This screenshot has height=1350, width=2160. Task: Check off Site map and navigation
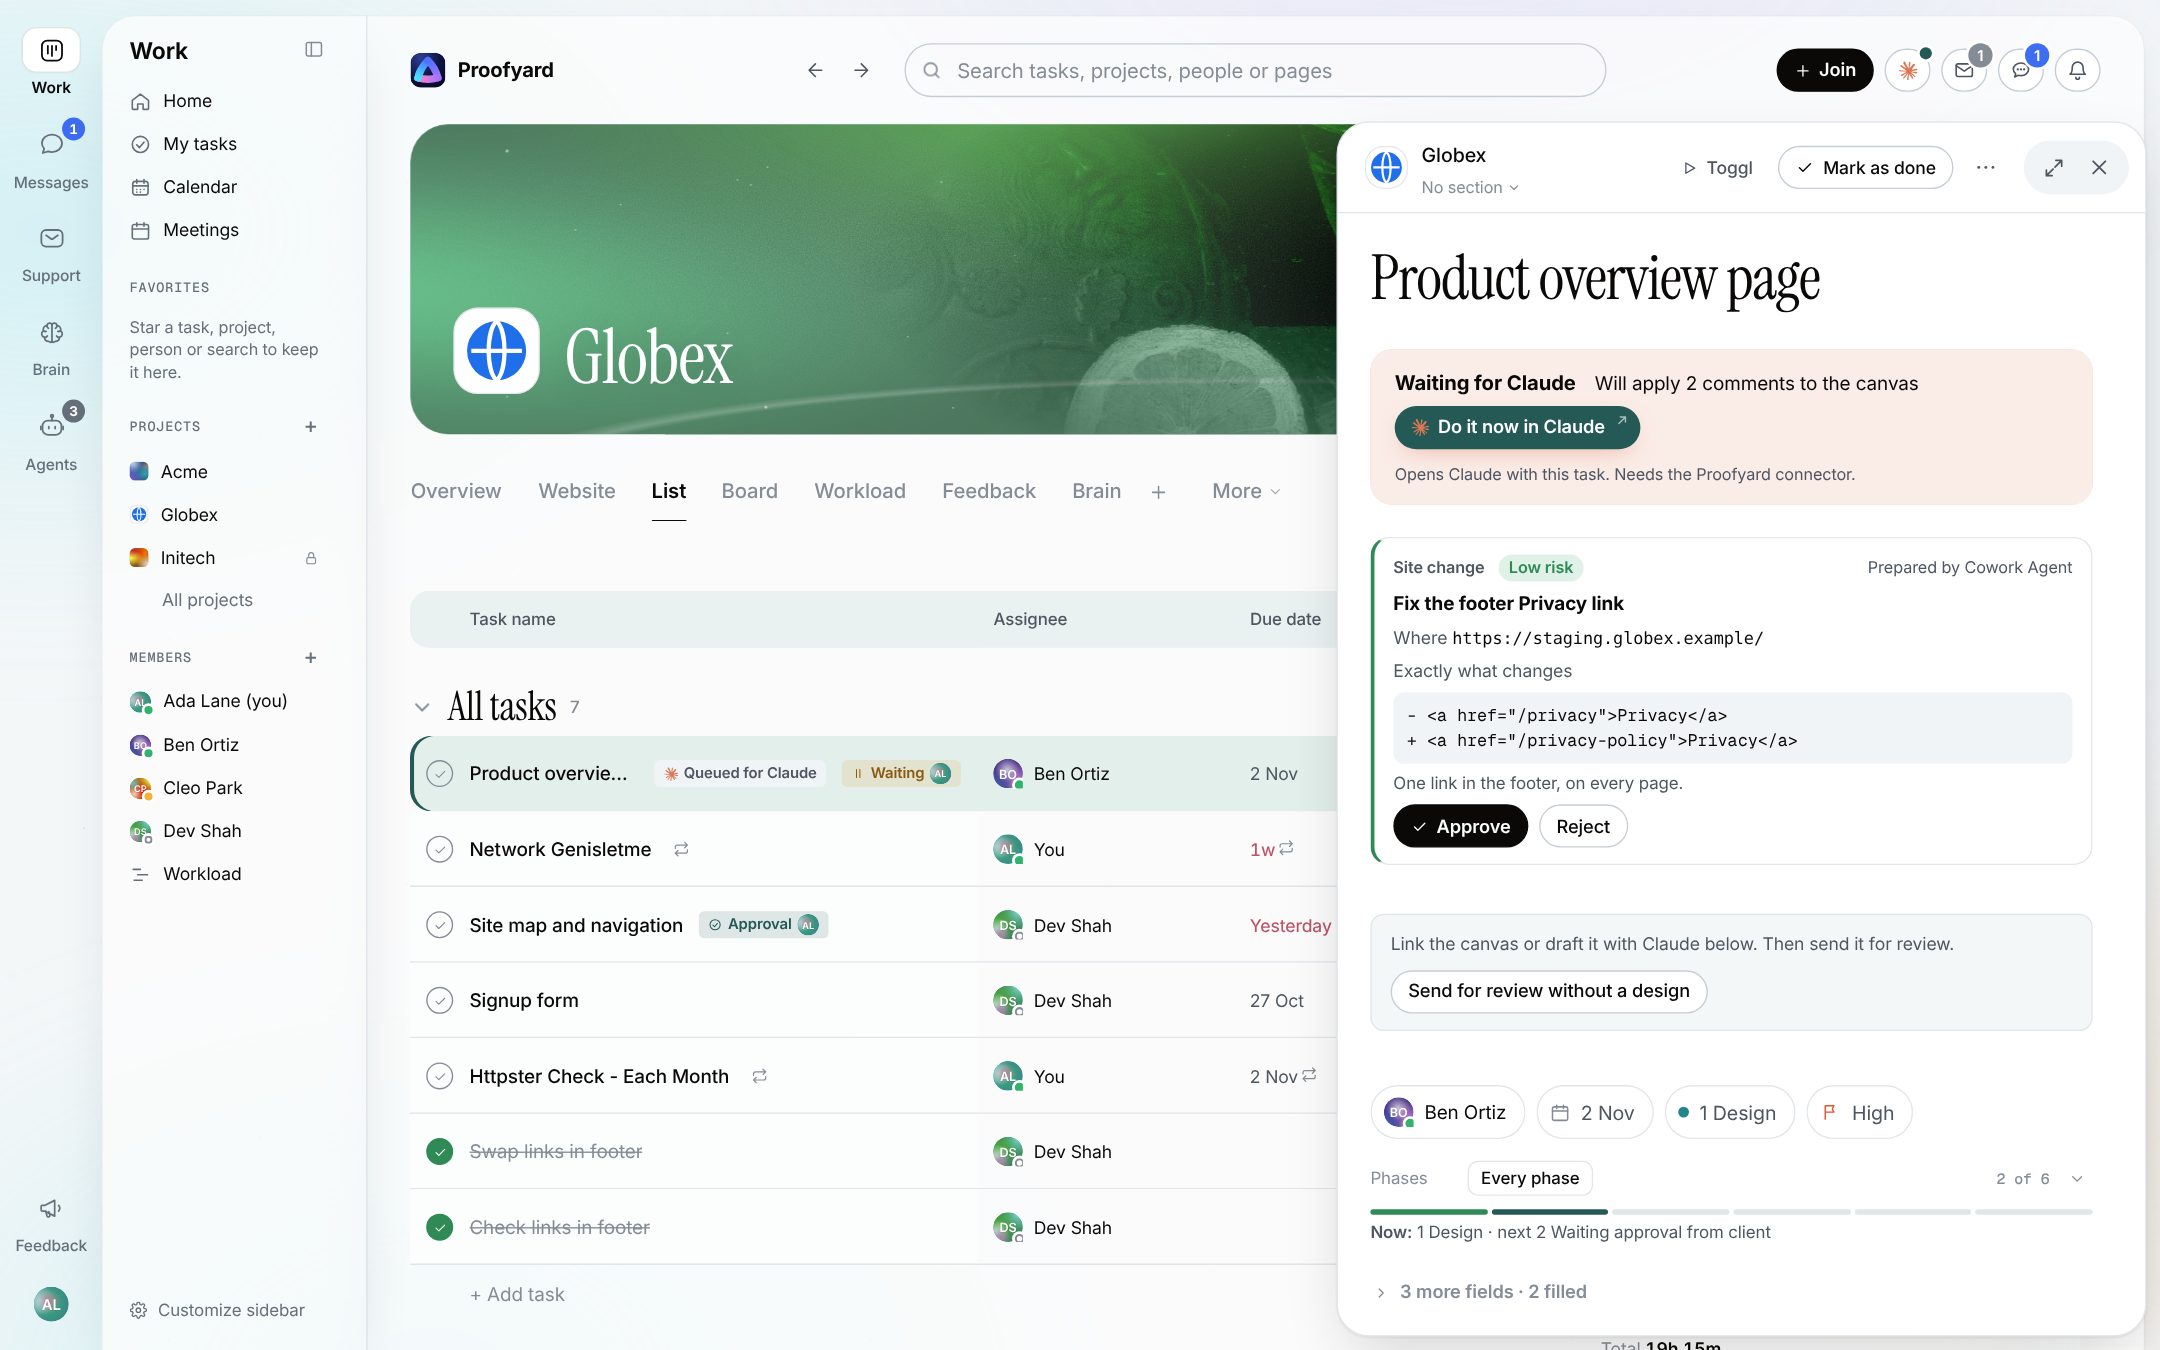440,925
